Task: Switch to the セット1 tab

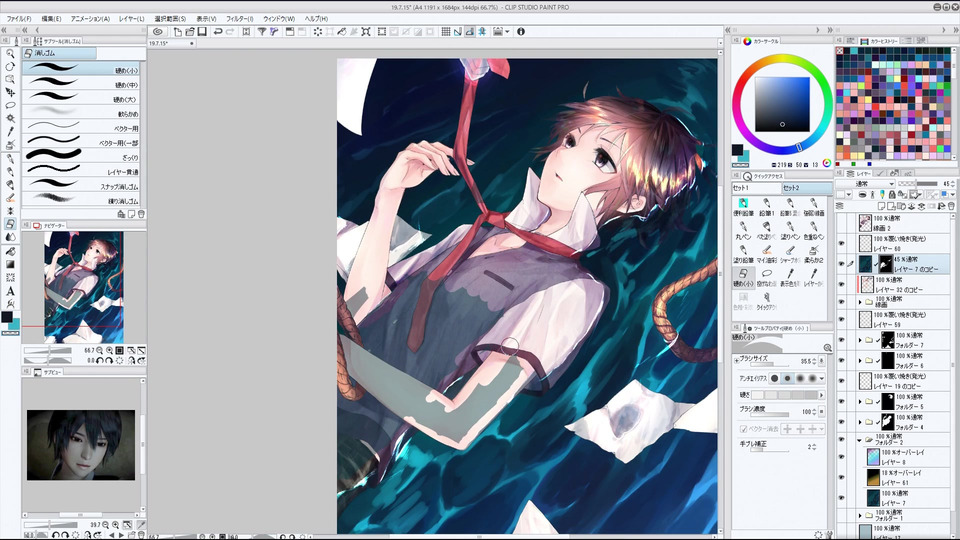Action: (756, 188)
